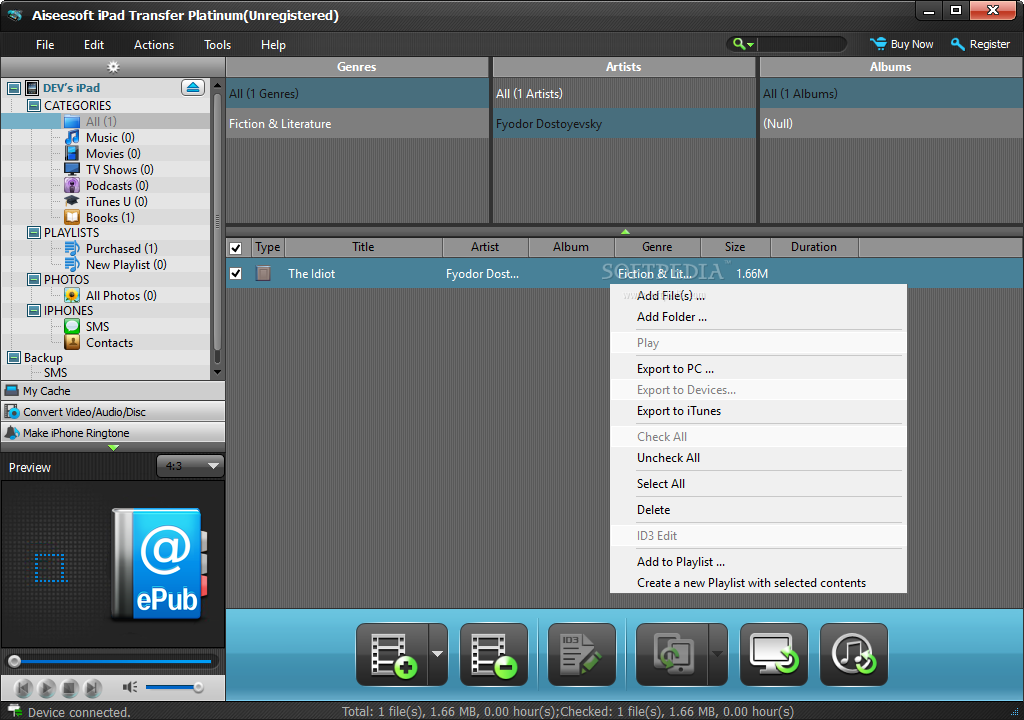1024x720 pixels.
Task: Click the Add files toolbar button
Action: pyautogui.click(x=392, y=655)
